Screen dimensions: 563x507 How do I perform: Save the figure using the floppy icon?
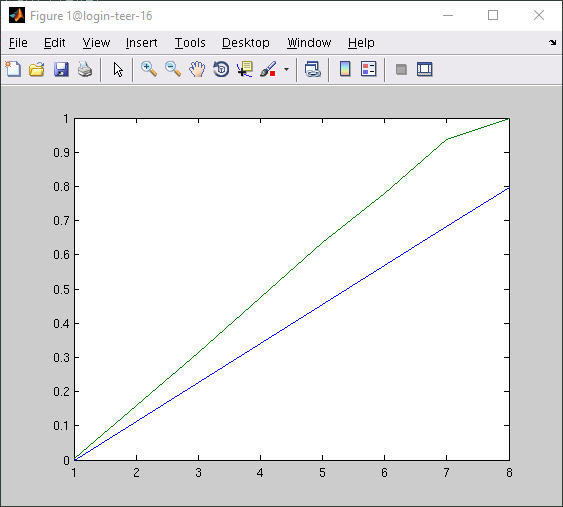click(x=61, y=69)
